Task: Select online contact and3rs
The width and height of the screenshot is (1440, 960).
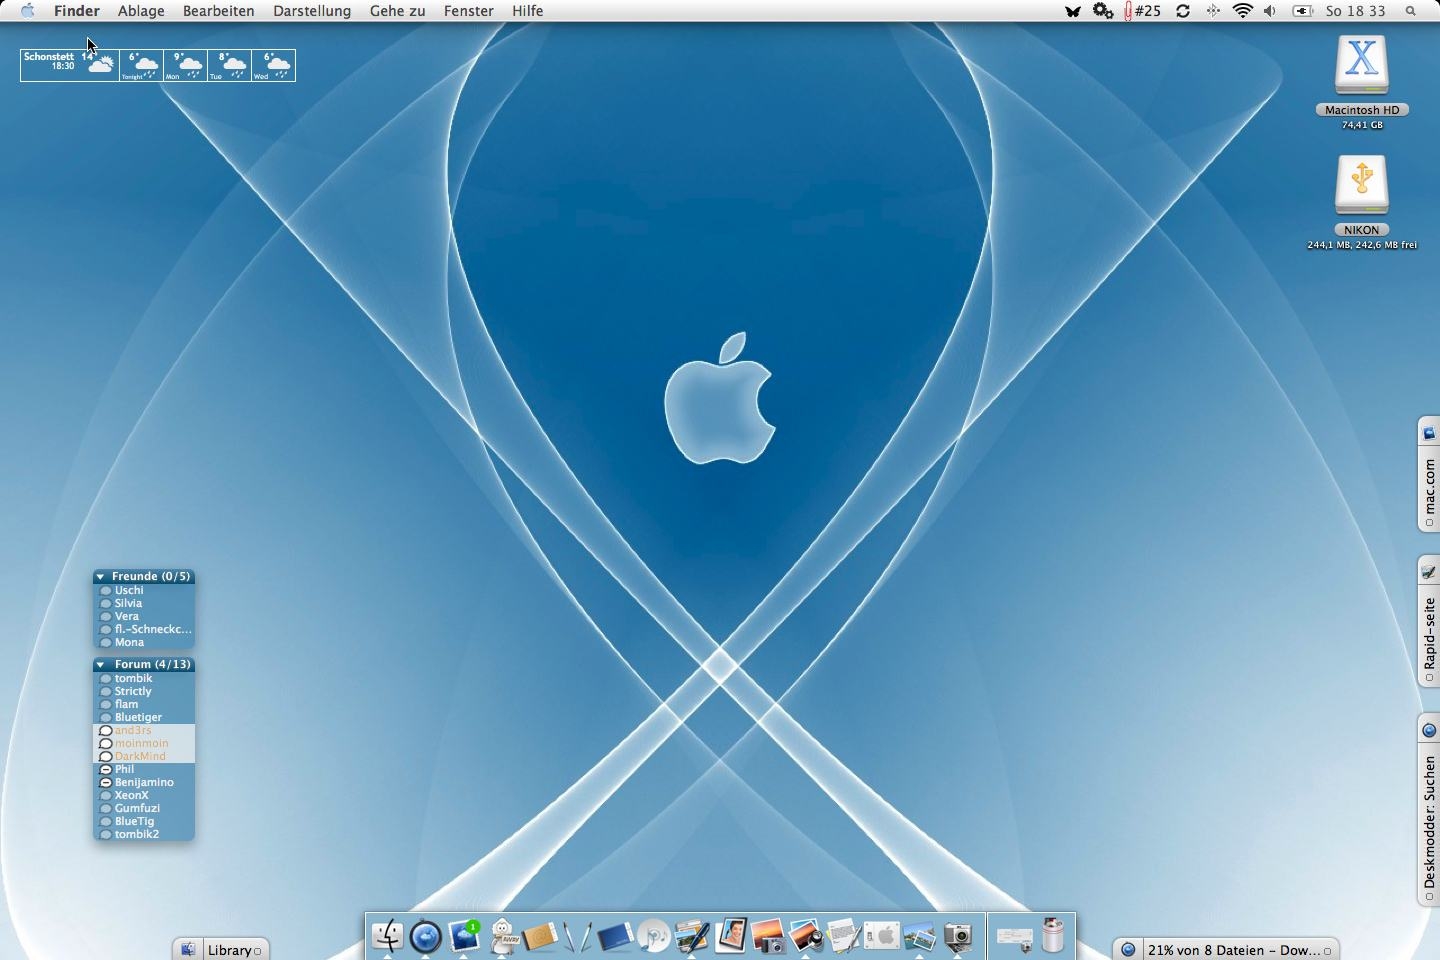Action: coord(144,730)
